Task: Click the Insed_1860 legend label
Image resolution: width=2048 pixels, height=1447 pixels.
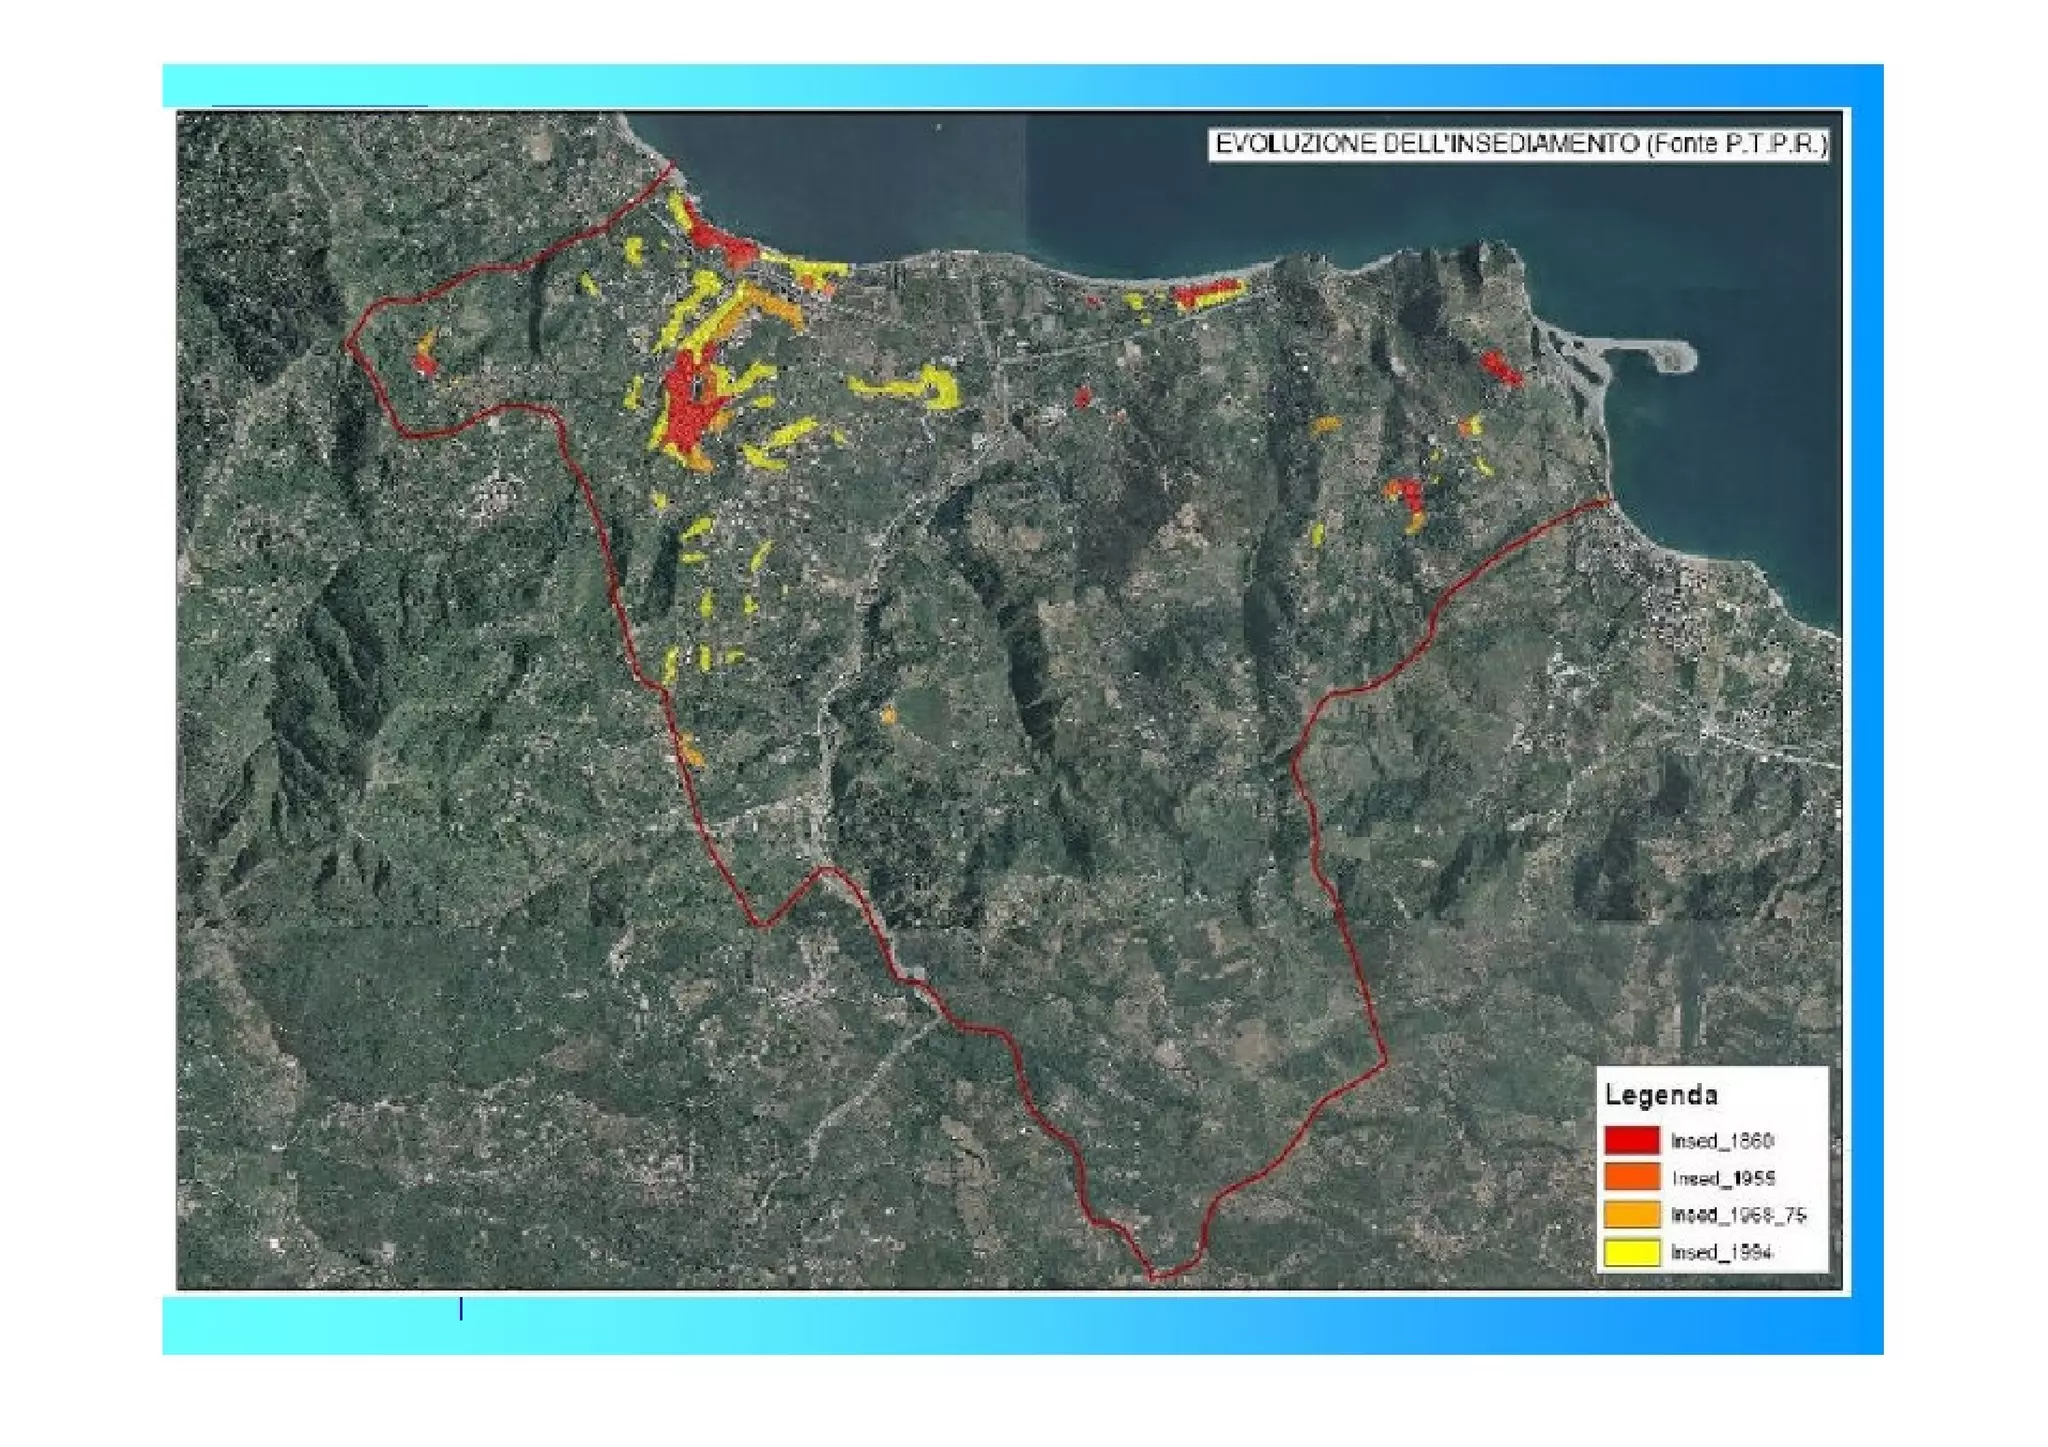Action: point(1721,1141)
